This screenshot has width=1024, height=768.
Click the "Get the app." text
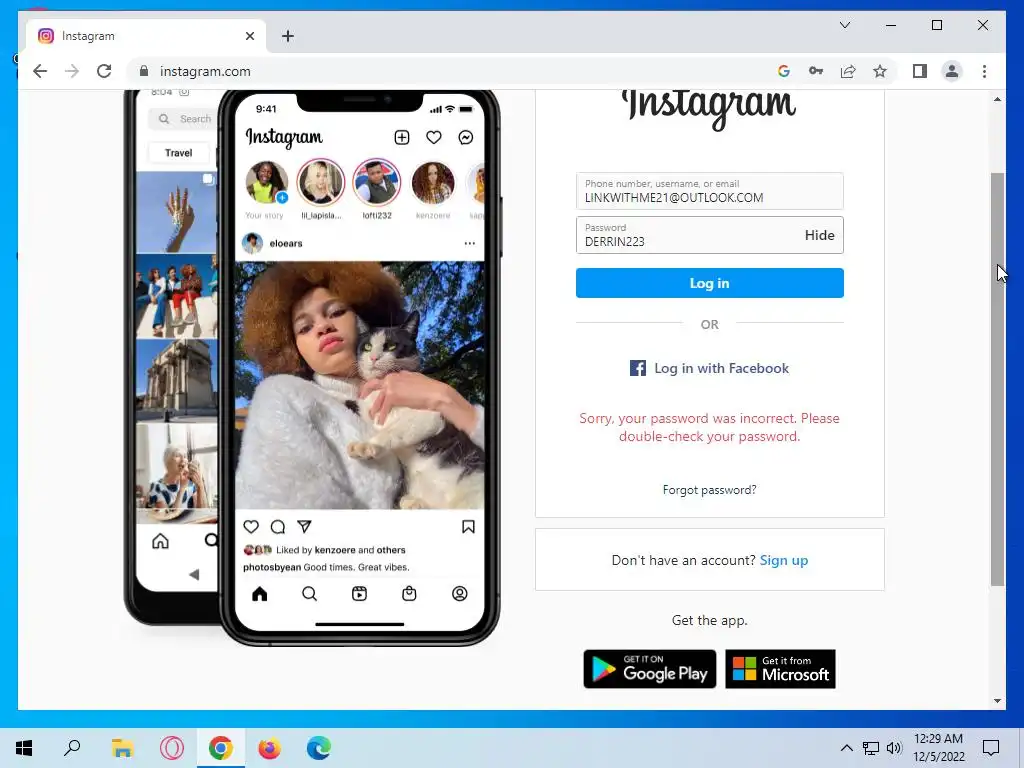tap(709, 620)
